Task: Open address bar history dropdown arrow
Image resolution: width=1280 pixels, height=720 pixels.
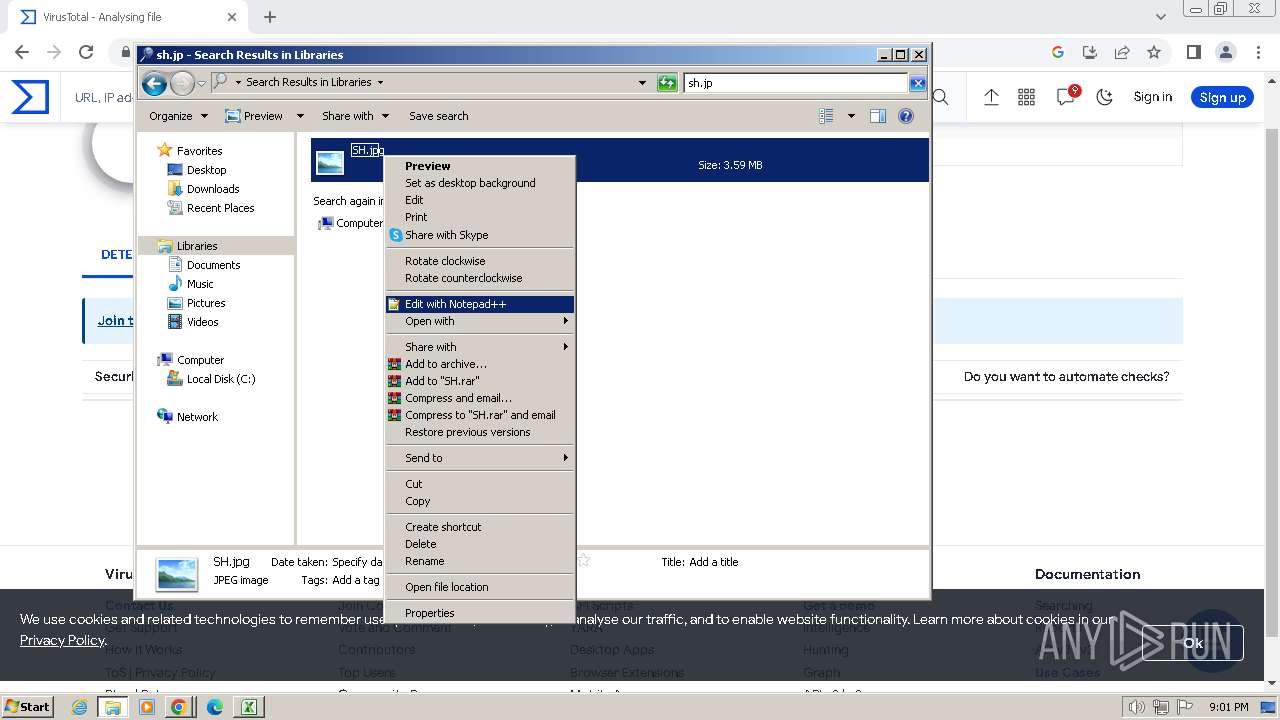Action: pos(642,83)
